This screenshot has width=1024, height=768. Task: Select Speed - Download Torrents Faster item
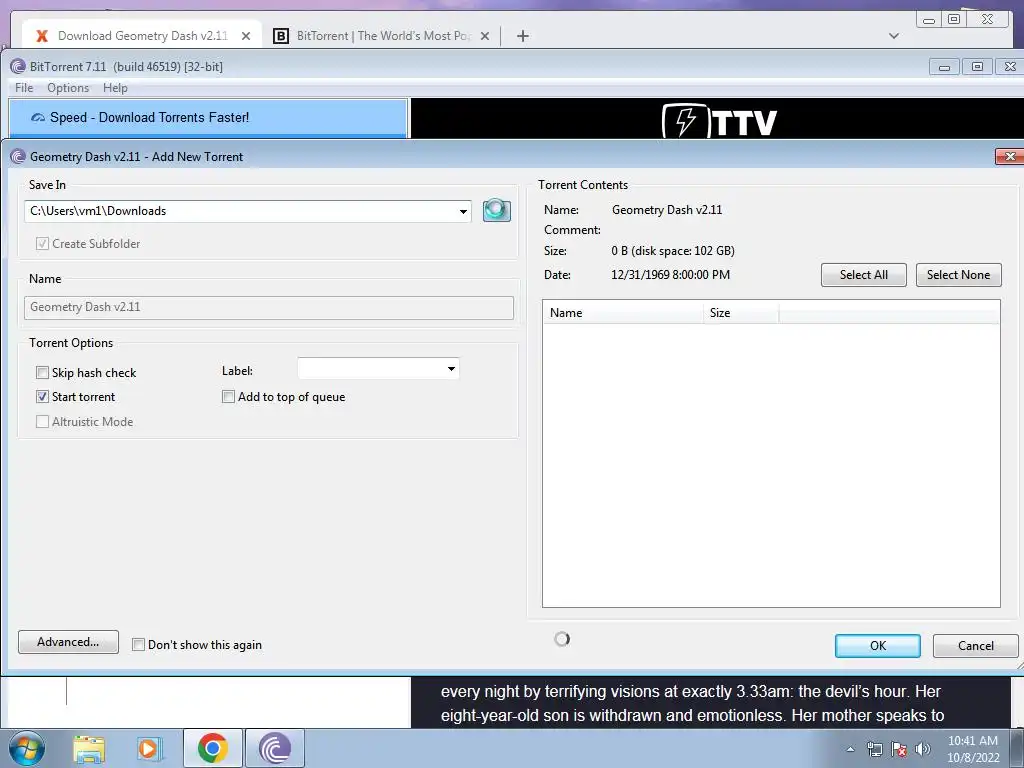pos(208,118)
